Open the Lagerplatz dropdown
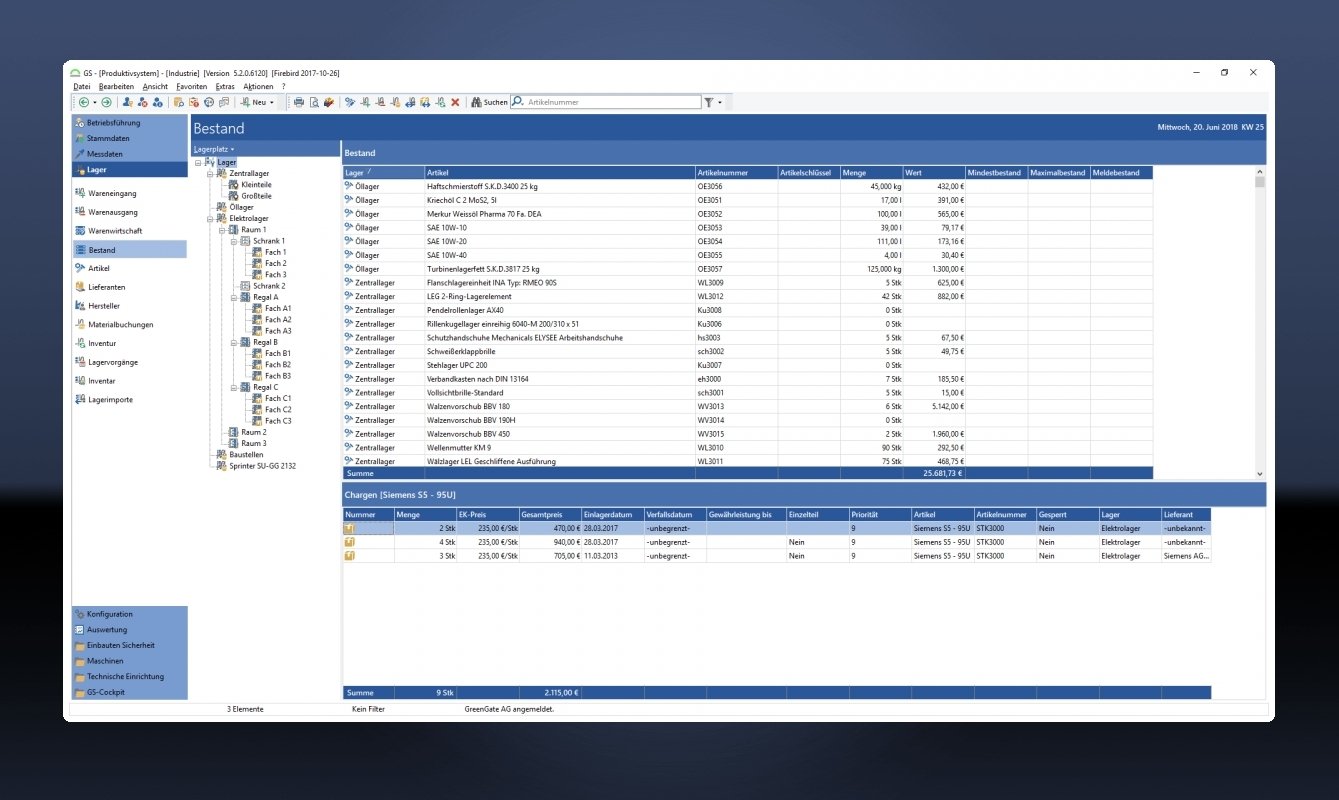Viewport: 1339px width, 800px height. (x=214, y=149)
